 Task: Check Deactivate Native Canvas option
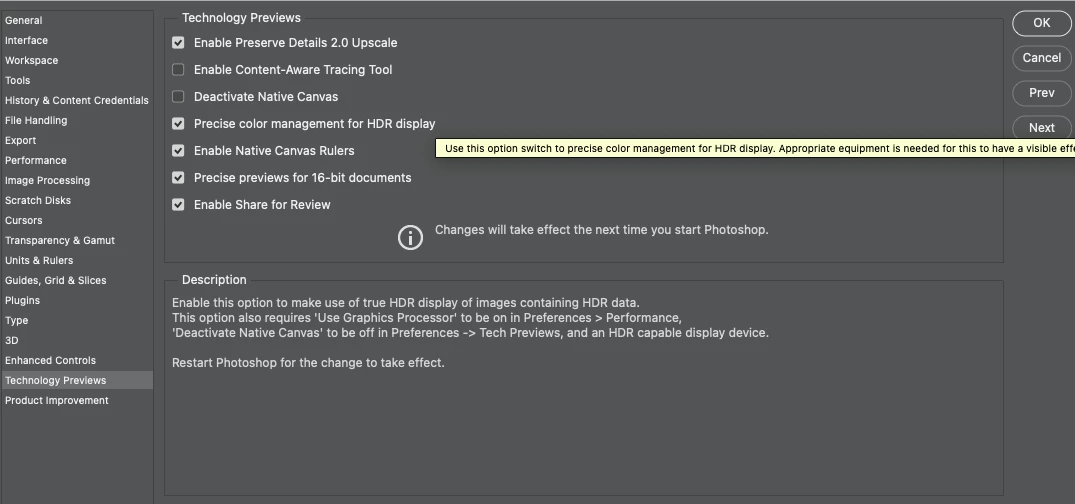[x=178, y=97]
